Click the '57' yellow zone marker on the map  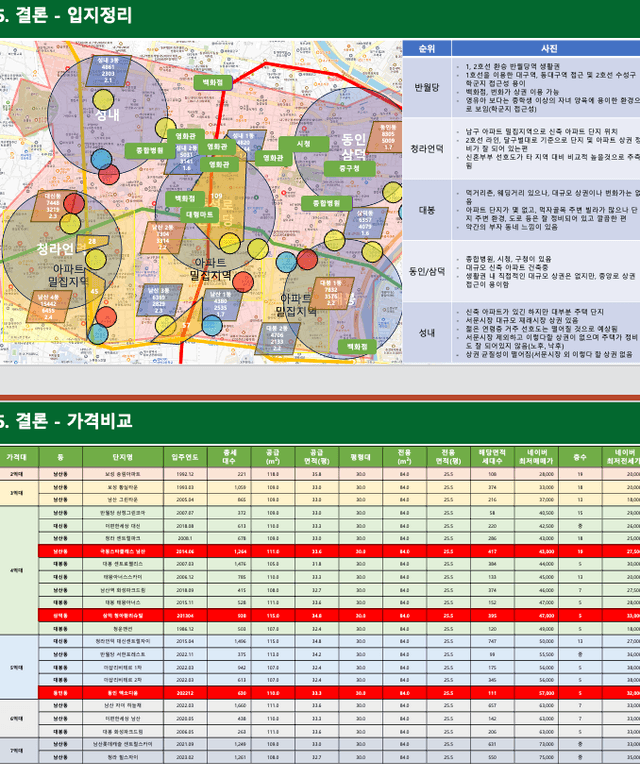click(186, 325)
